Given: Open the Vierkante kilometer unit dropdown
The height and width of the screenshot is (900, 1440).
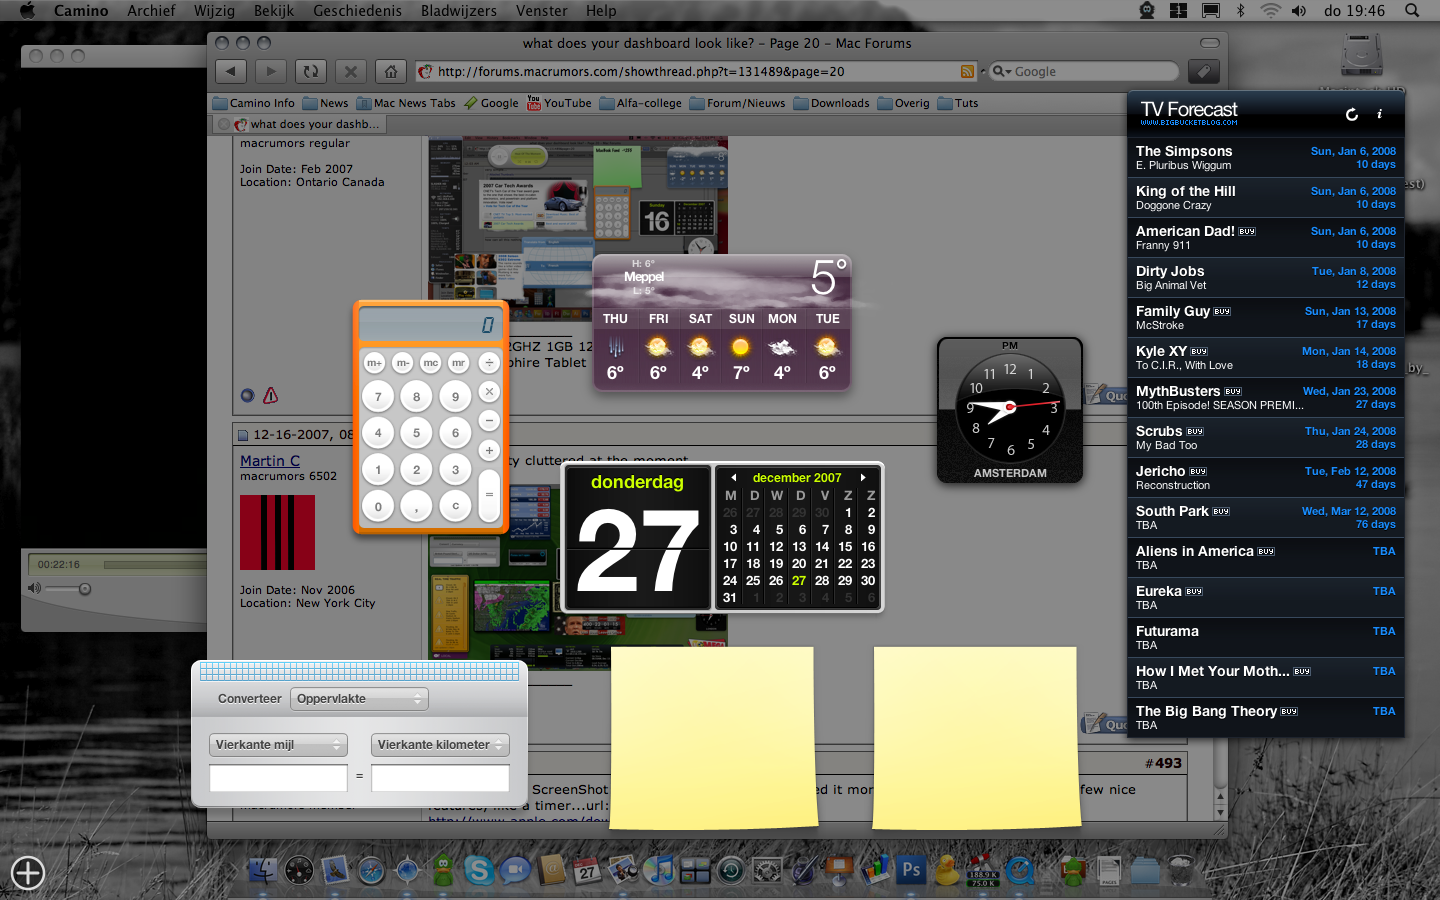Looking at the screenshot, I should pyautogui.click(x=440, y=745).
